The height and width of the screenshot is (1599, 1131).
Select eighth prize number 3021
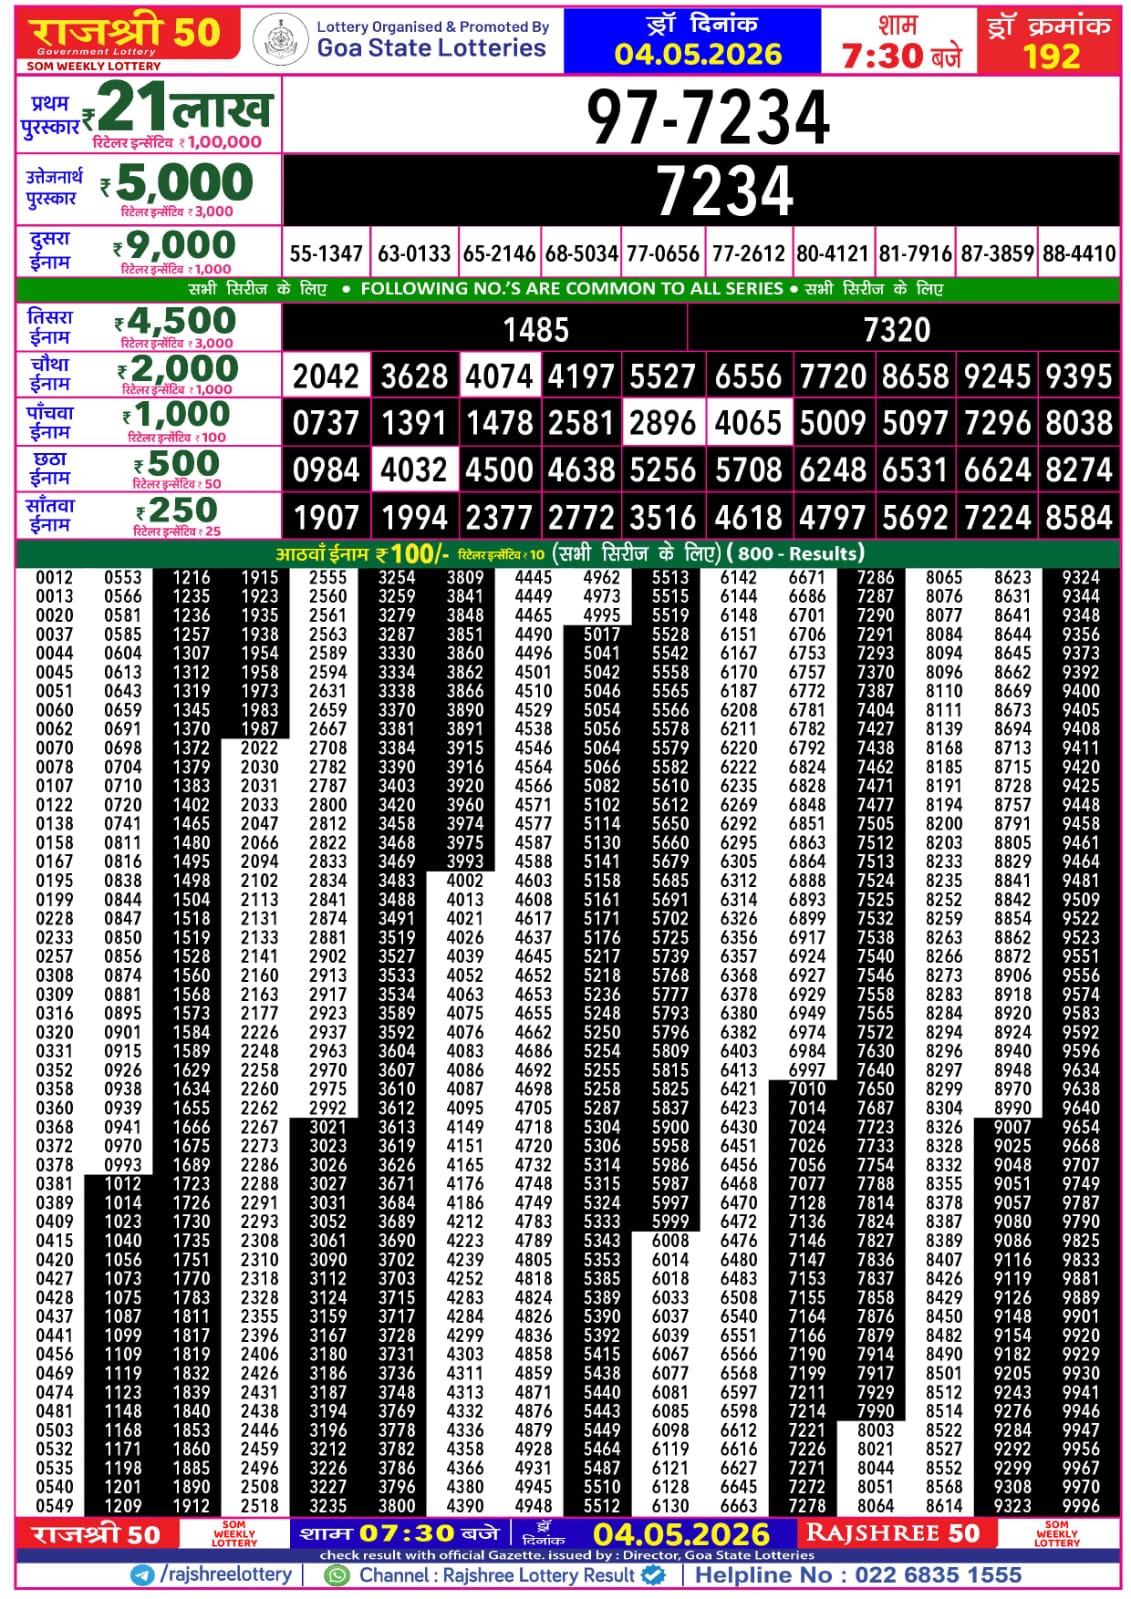point(328,1127)
